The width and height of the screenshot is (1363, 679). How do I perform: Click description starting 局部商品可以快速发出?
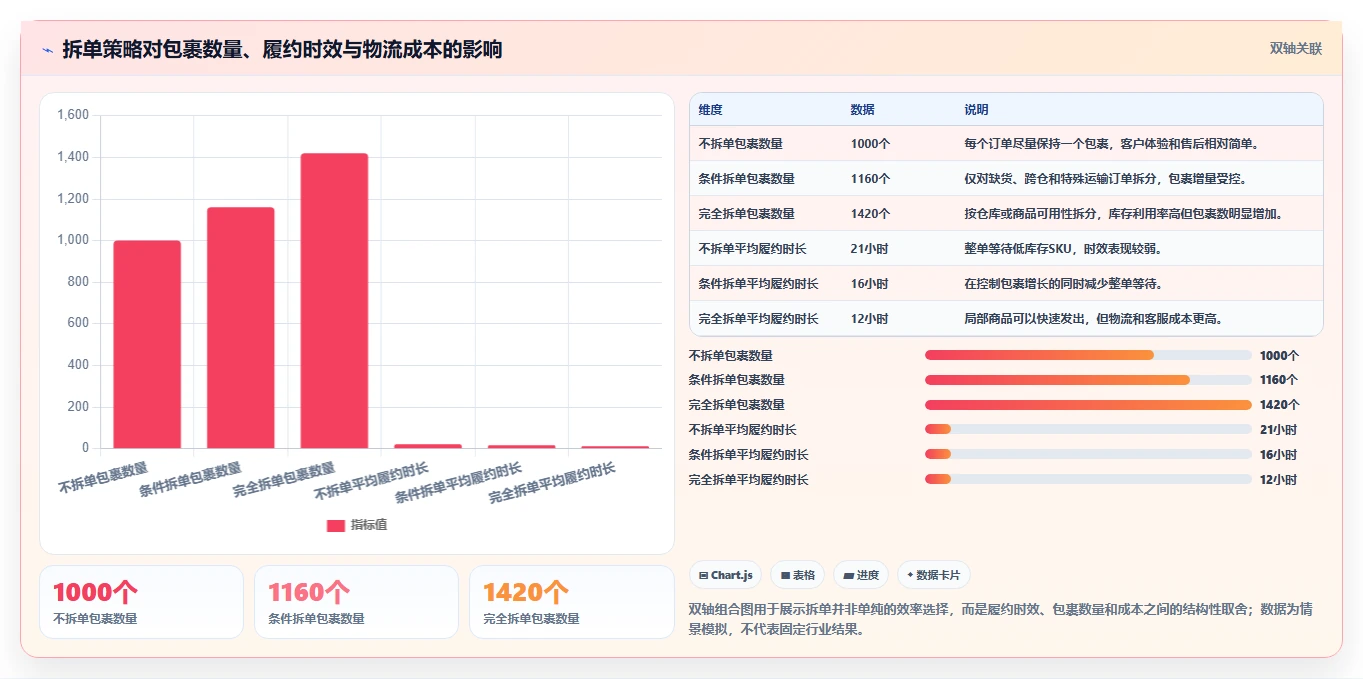1094,318
